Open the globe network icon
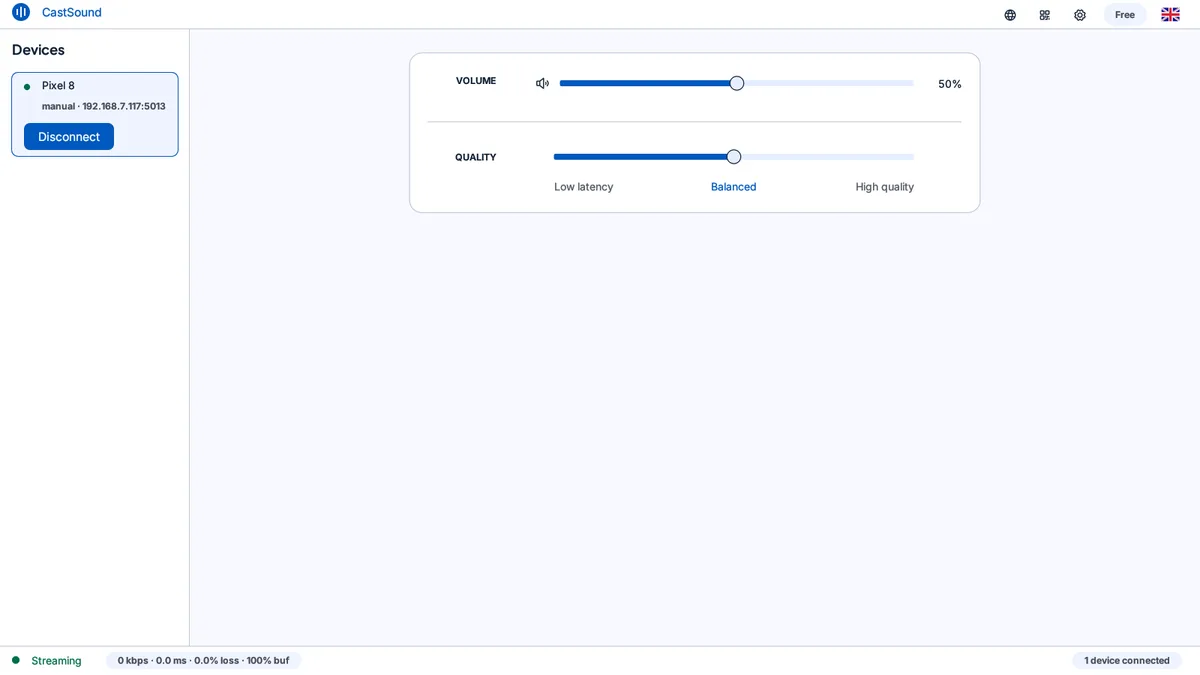This screenshot has height=675, width=1200. [x=1010, y=15]
